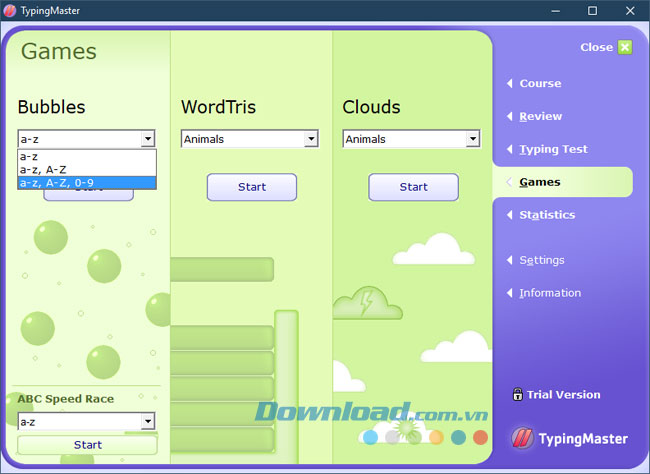Screen dimensions: 650x474
Task: Open the Course section
Action: [x=540, y=83]
